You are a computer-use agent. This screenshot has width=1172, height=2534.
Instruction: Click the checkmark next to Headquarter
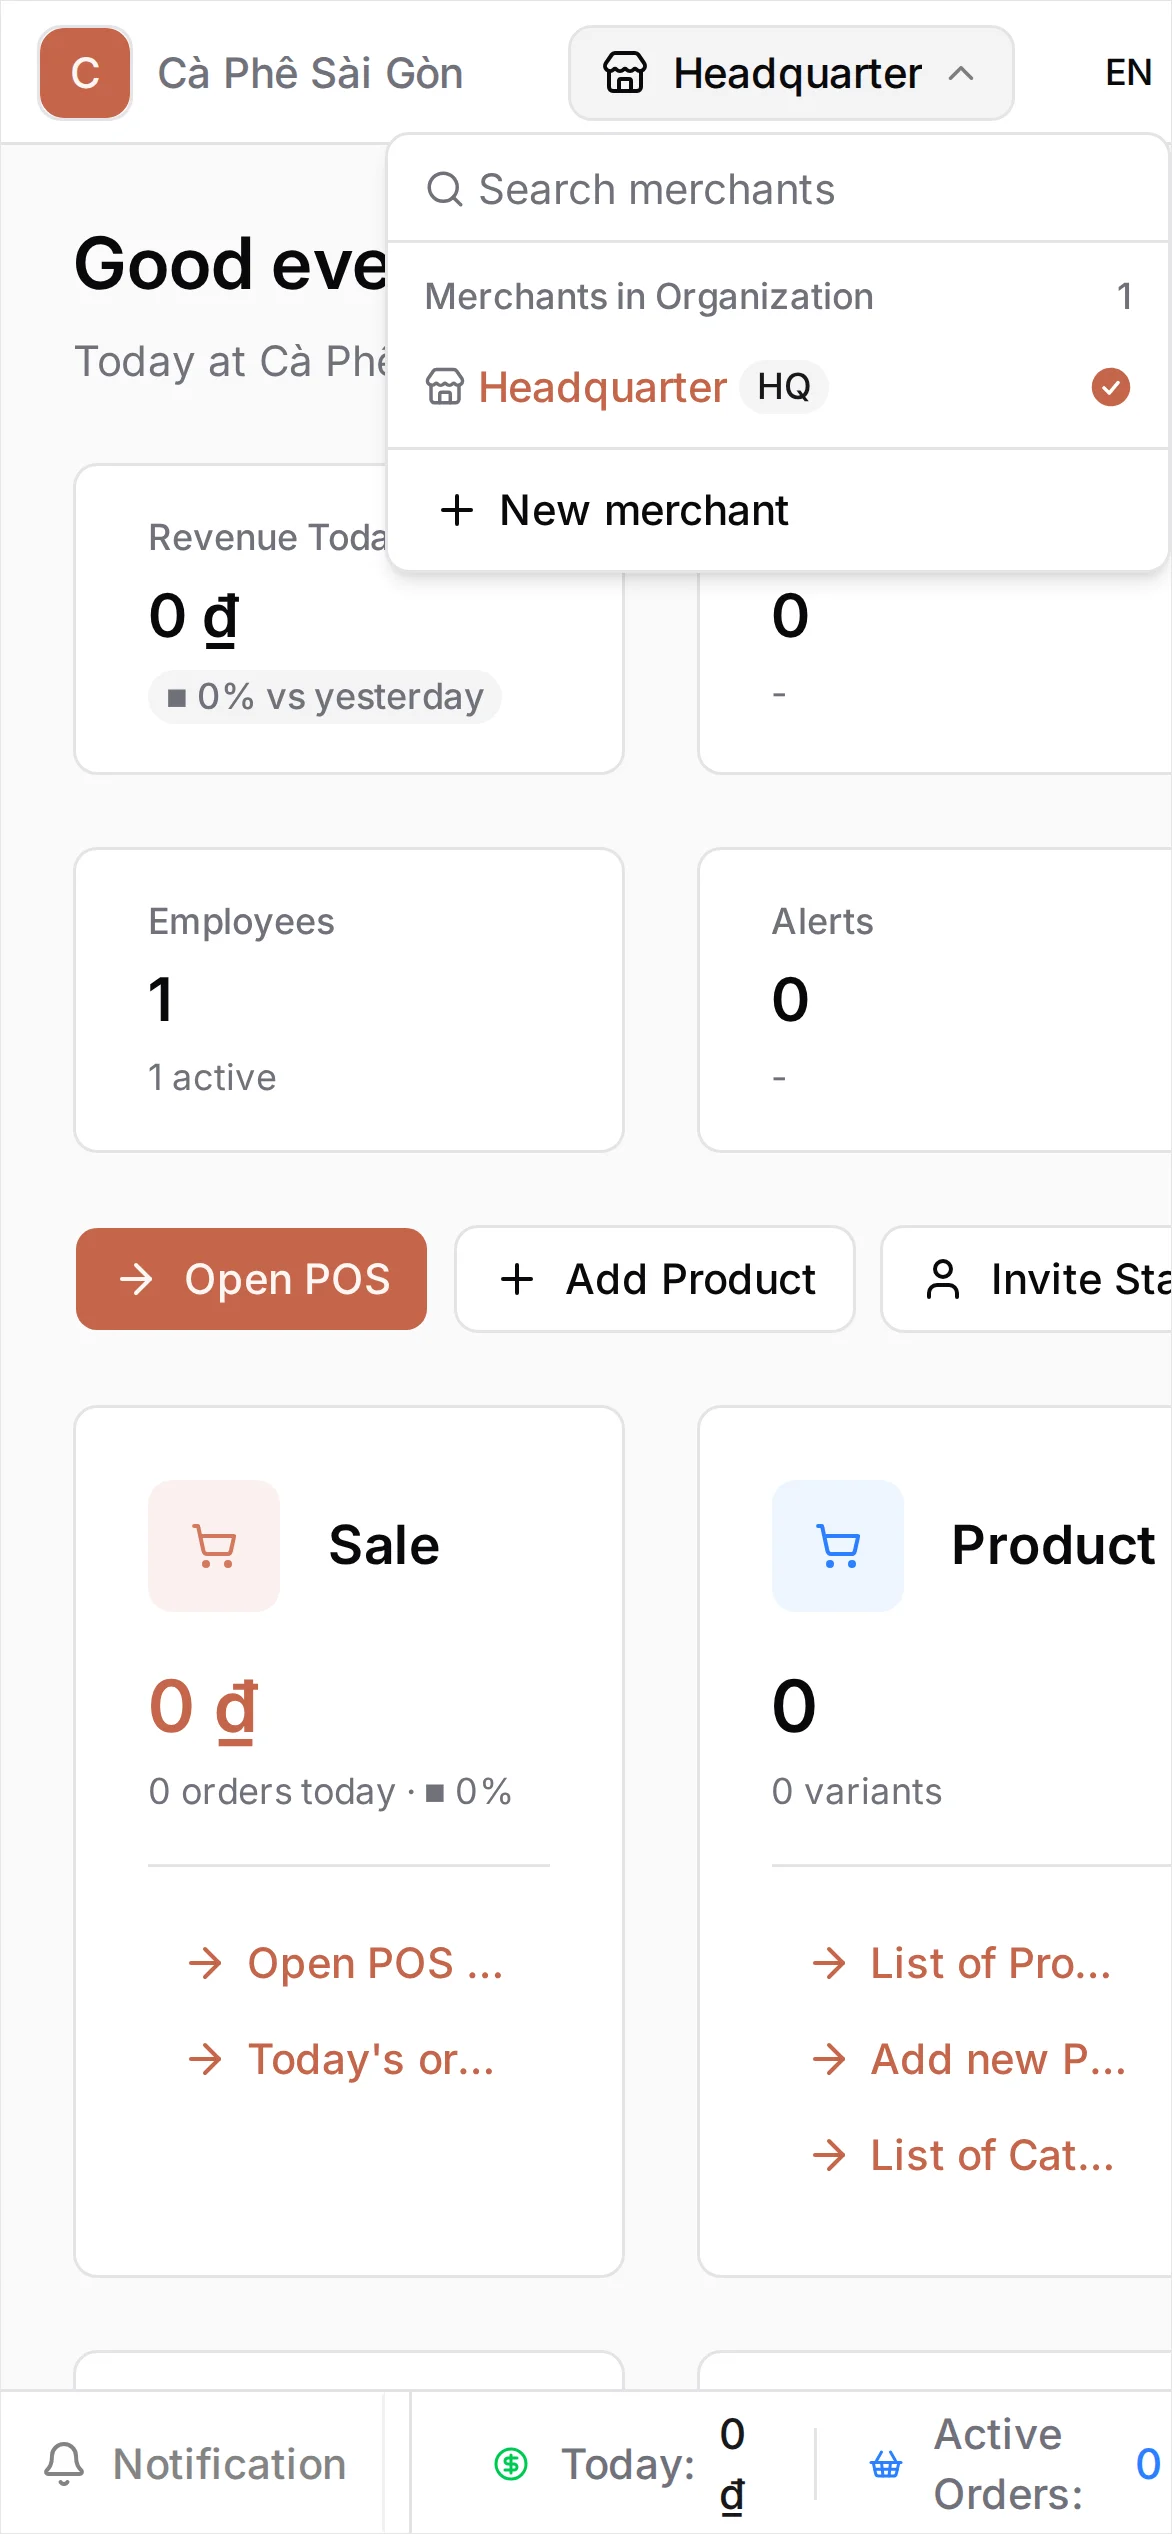[1111, 387]
